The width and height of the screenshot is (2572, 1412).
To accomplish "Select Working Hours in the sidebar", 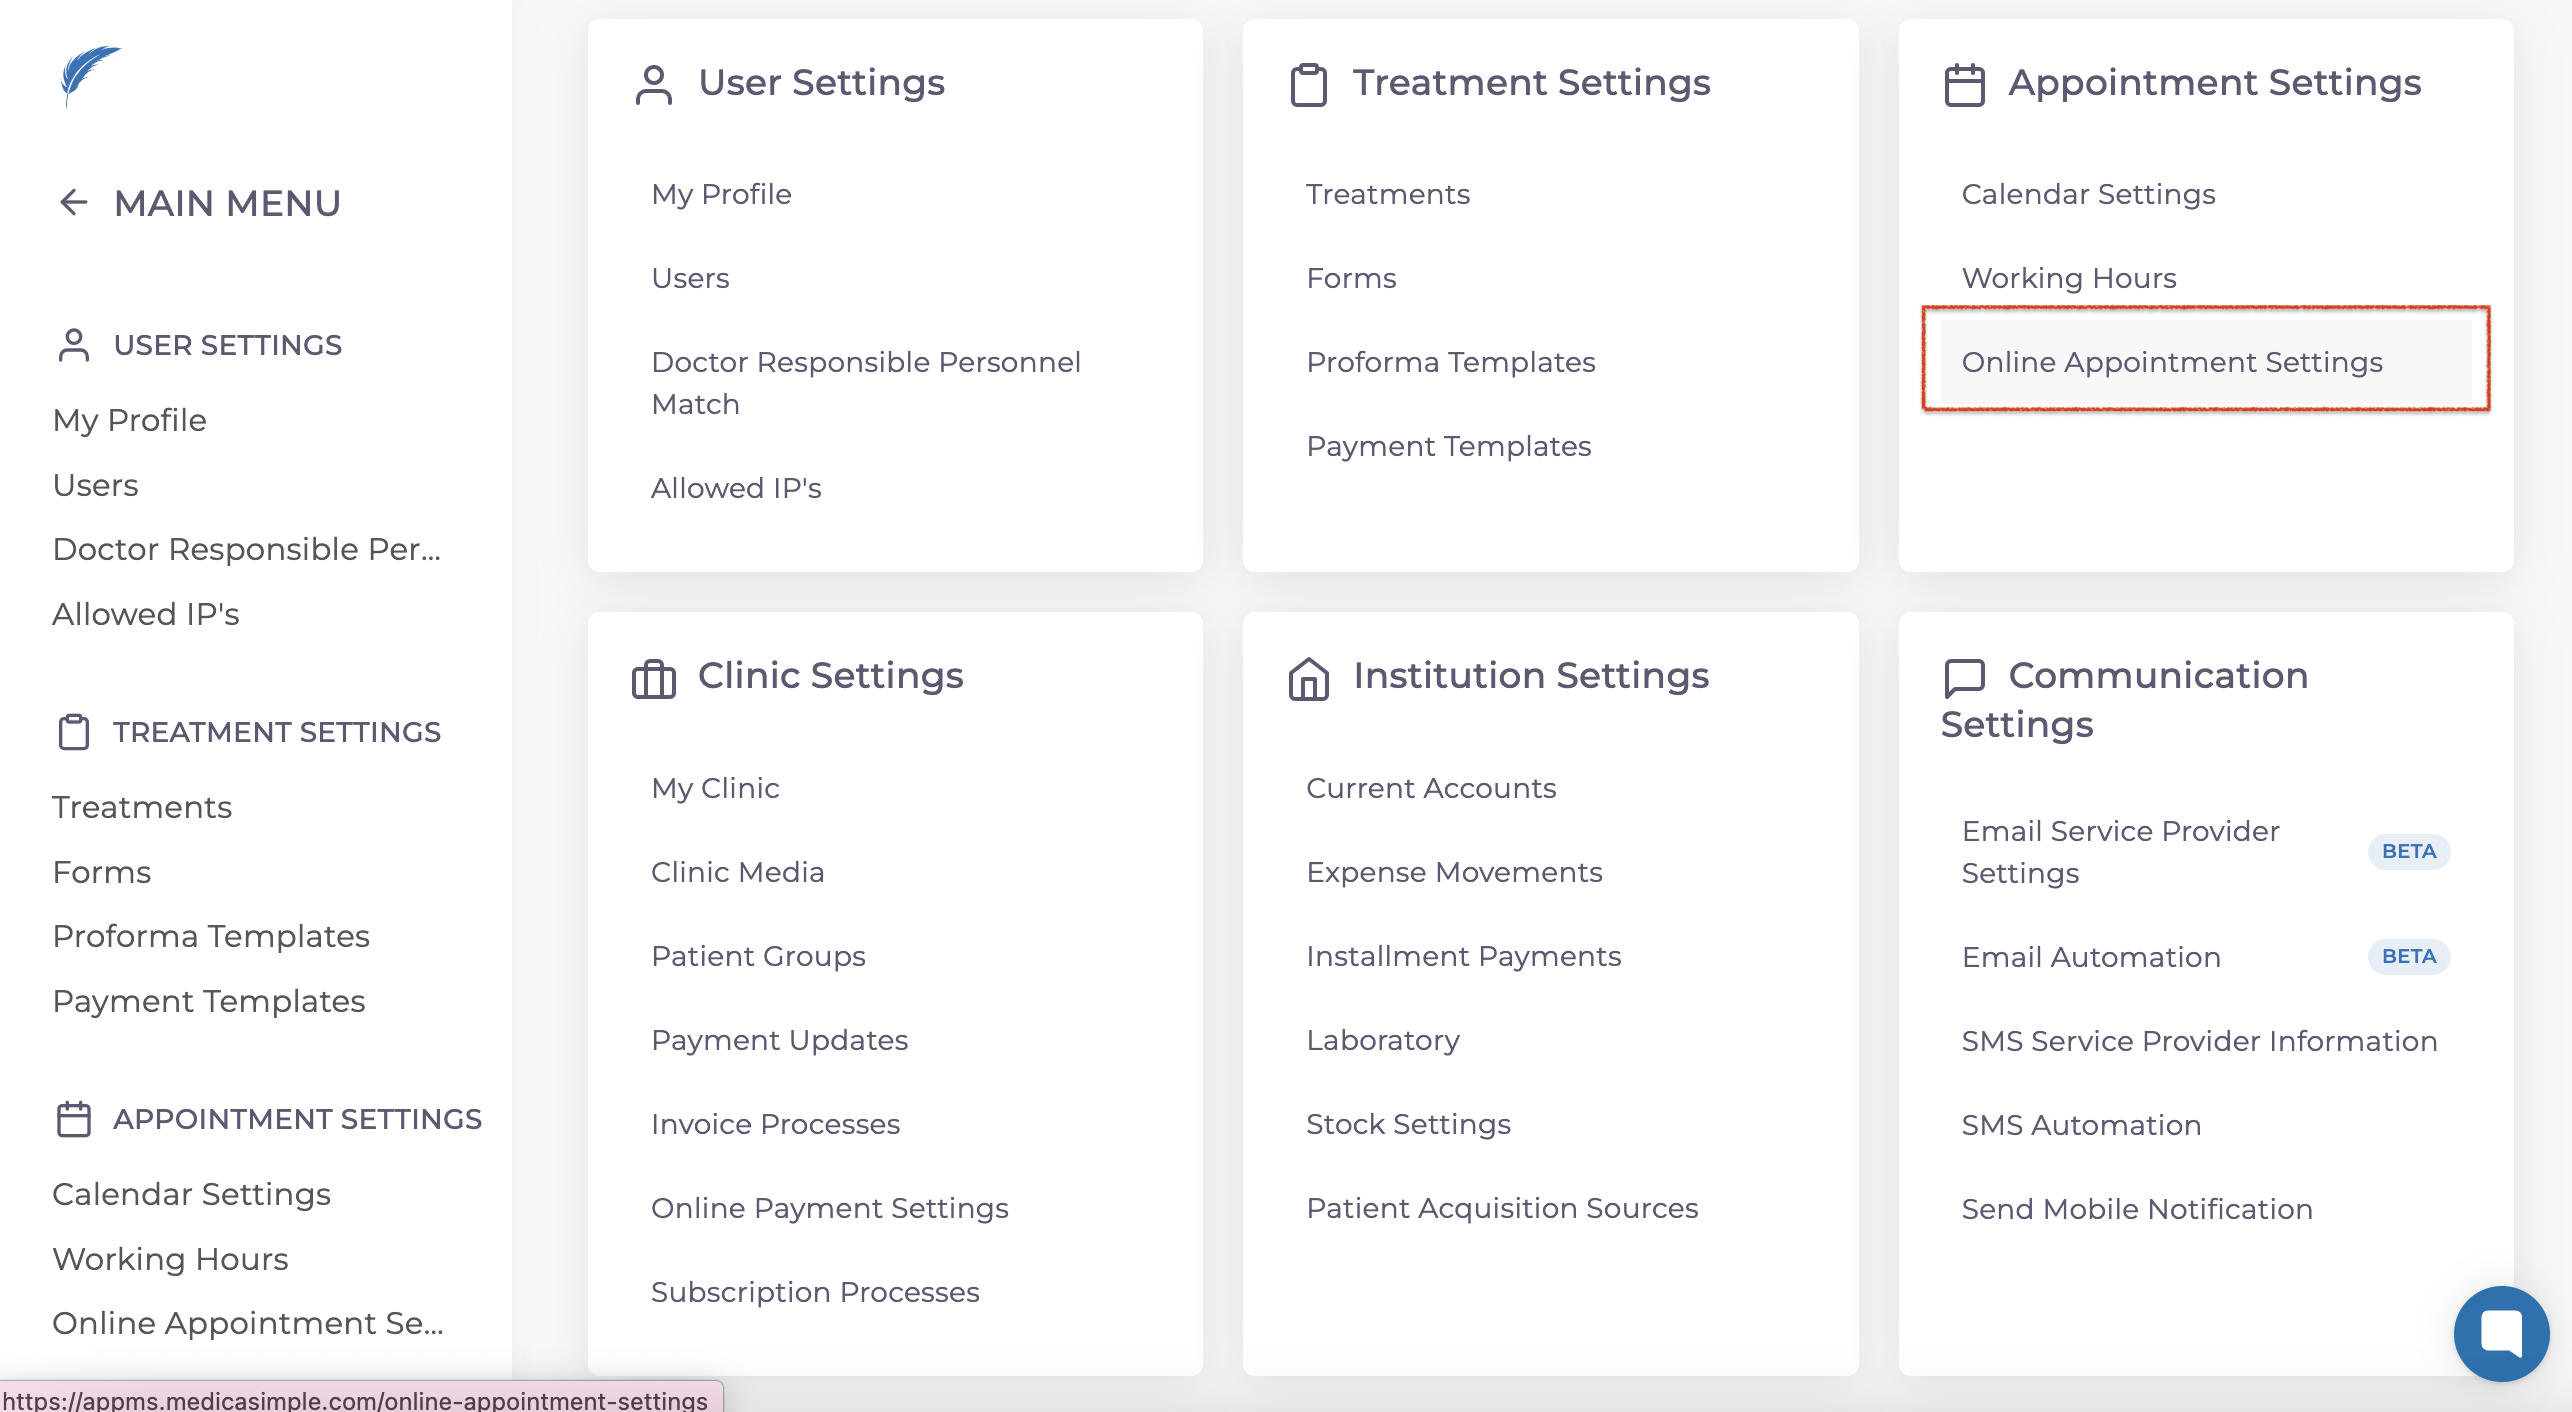I will [x=170, y=1259].
